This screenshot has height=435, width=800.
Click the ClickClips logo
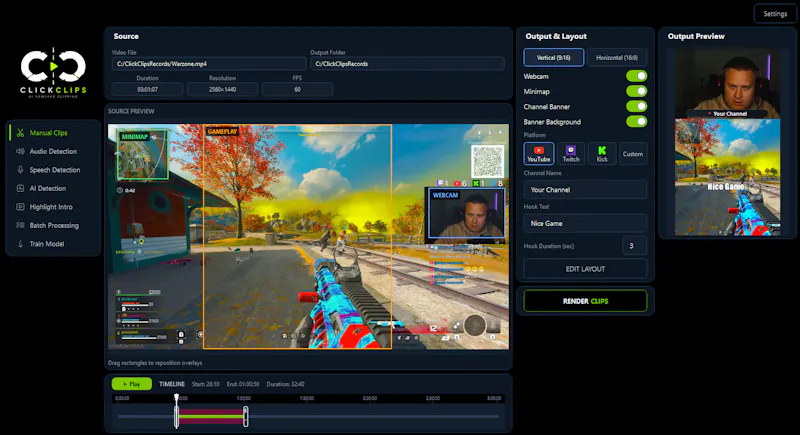coord(54,71)
